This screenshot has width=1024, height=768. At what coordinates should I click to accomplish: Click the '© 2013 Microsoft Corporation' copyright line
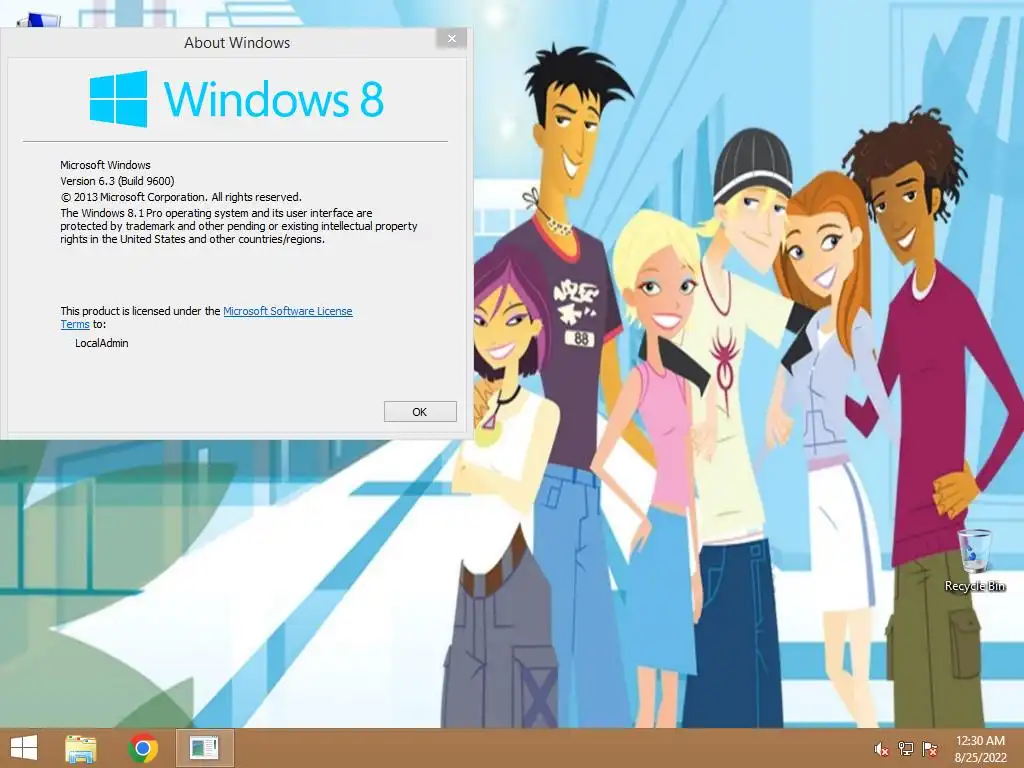point(181,197)
